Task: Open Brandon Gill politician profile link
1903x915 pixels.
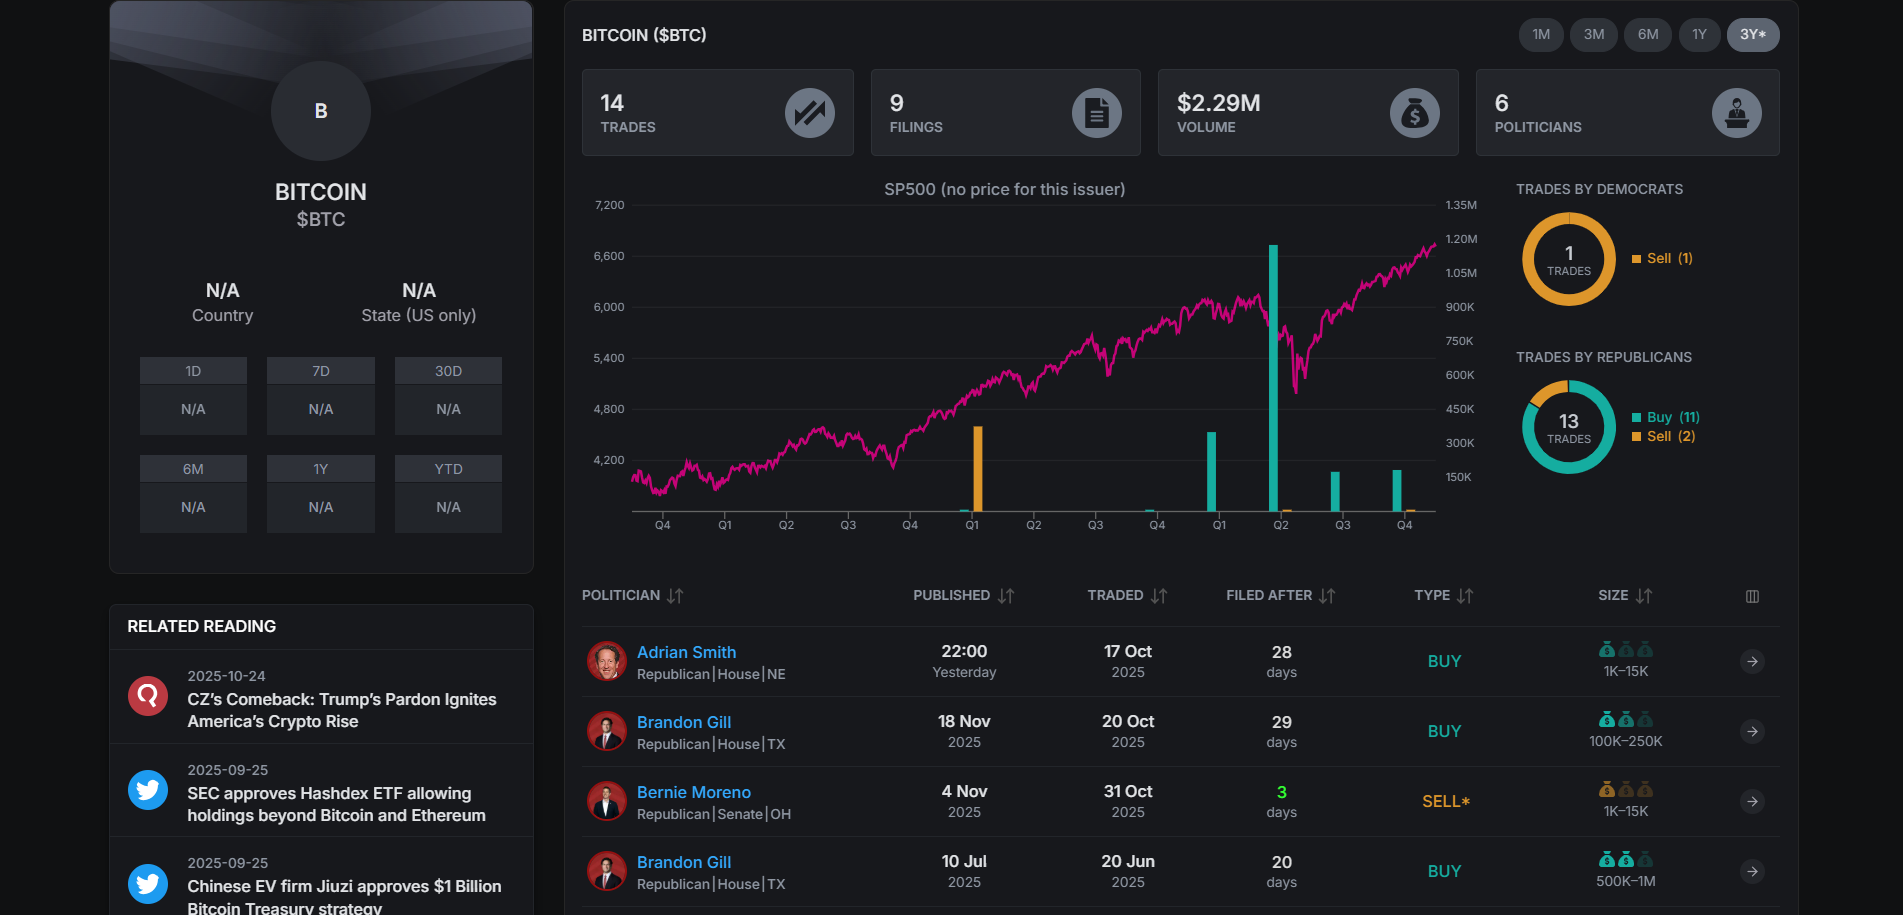Action: [x=684, y=722]
